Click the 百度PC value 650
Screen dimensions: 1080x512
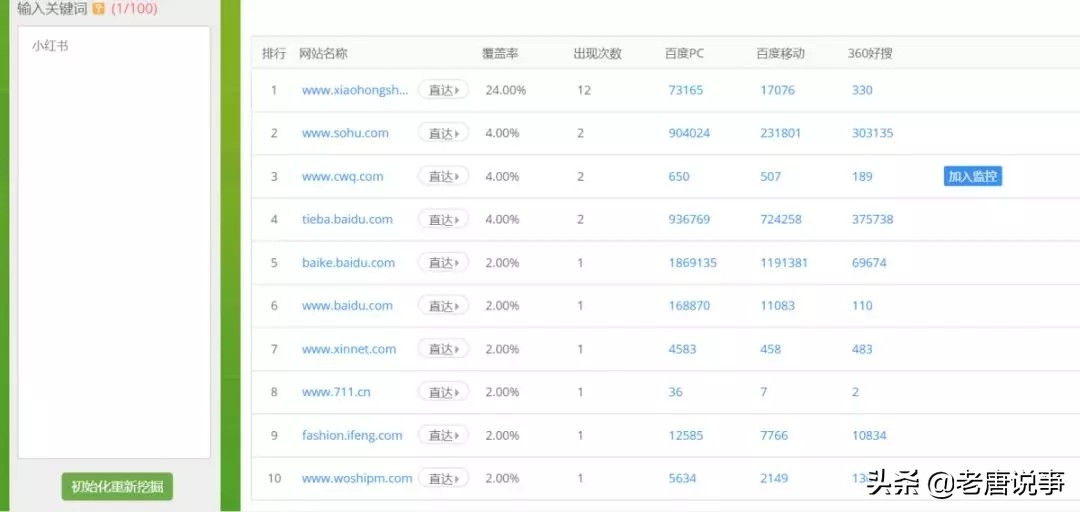[678, 176]
